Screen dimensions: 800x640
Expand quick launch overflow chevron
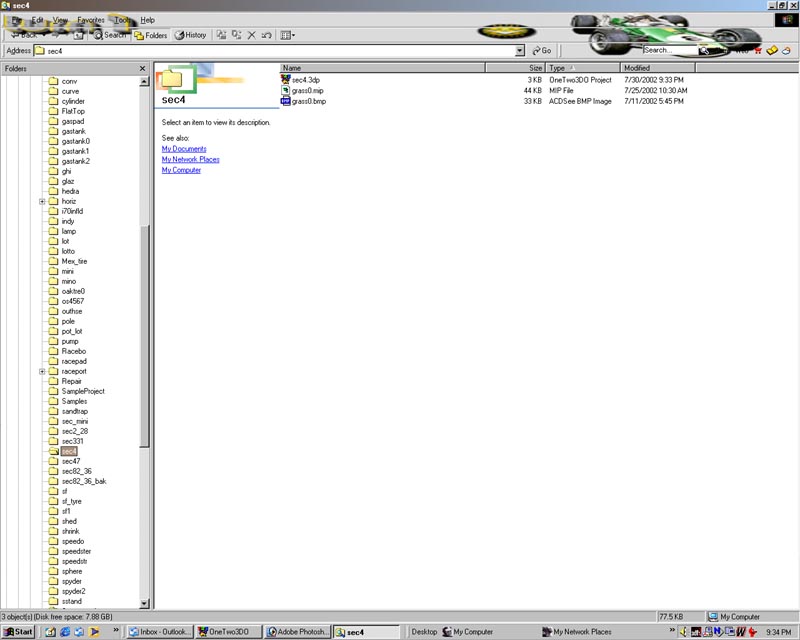tap(116, 630)
